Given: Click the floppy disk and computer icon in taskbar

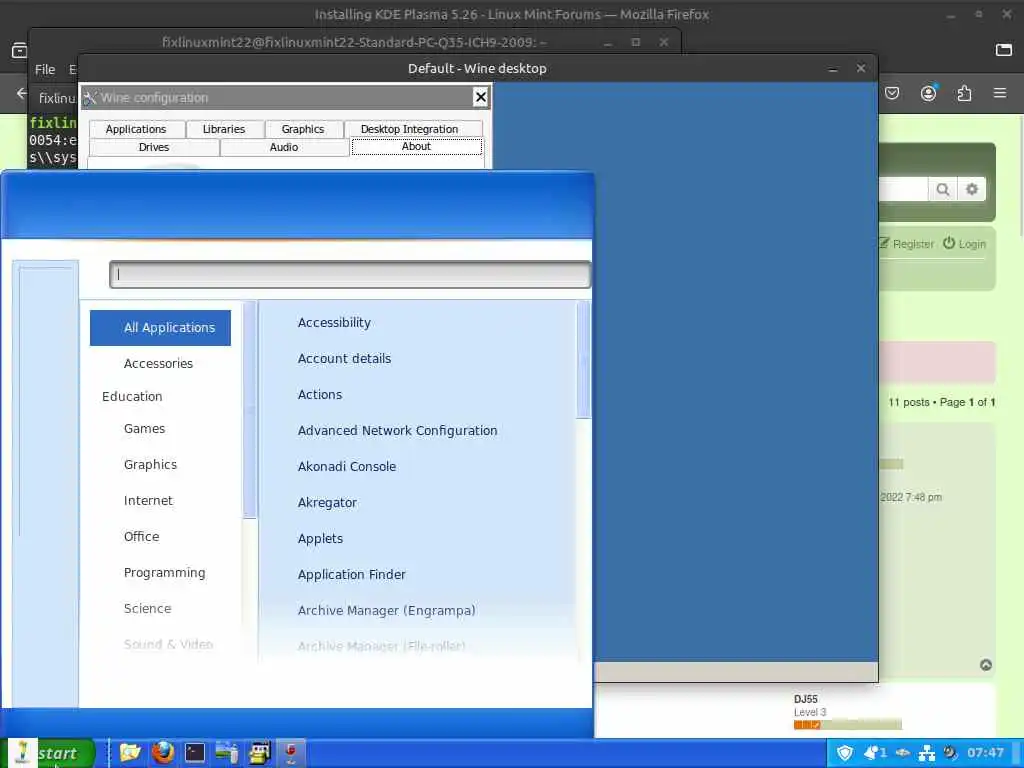Looking at the screenshot, I should pos(259,753).
